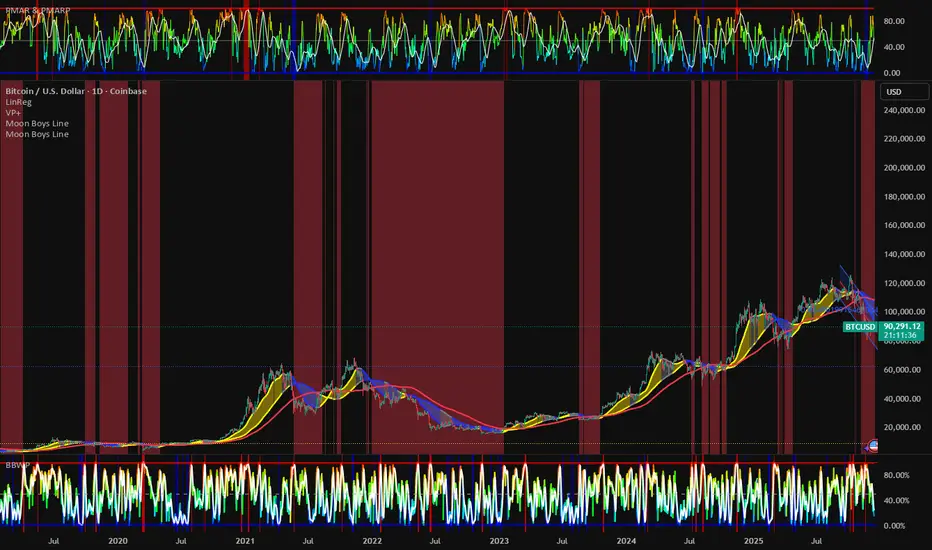This screenshot has height=550, width=932.
Task: Select the second Moon Boys Line legend entry
Action: tap(37, 134)
